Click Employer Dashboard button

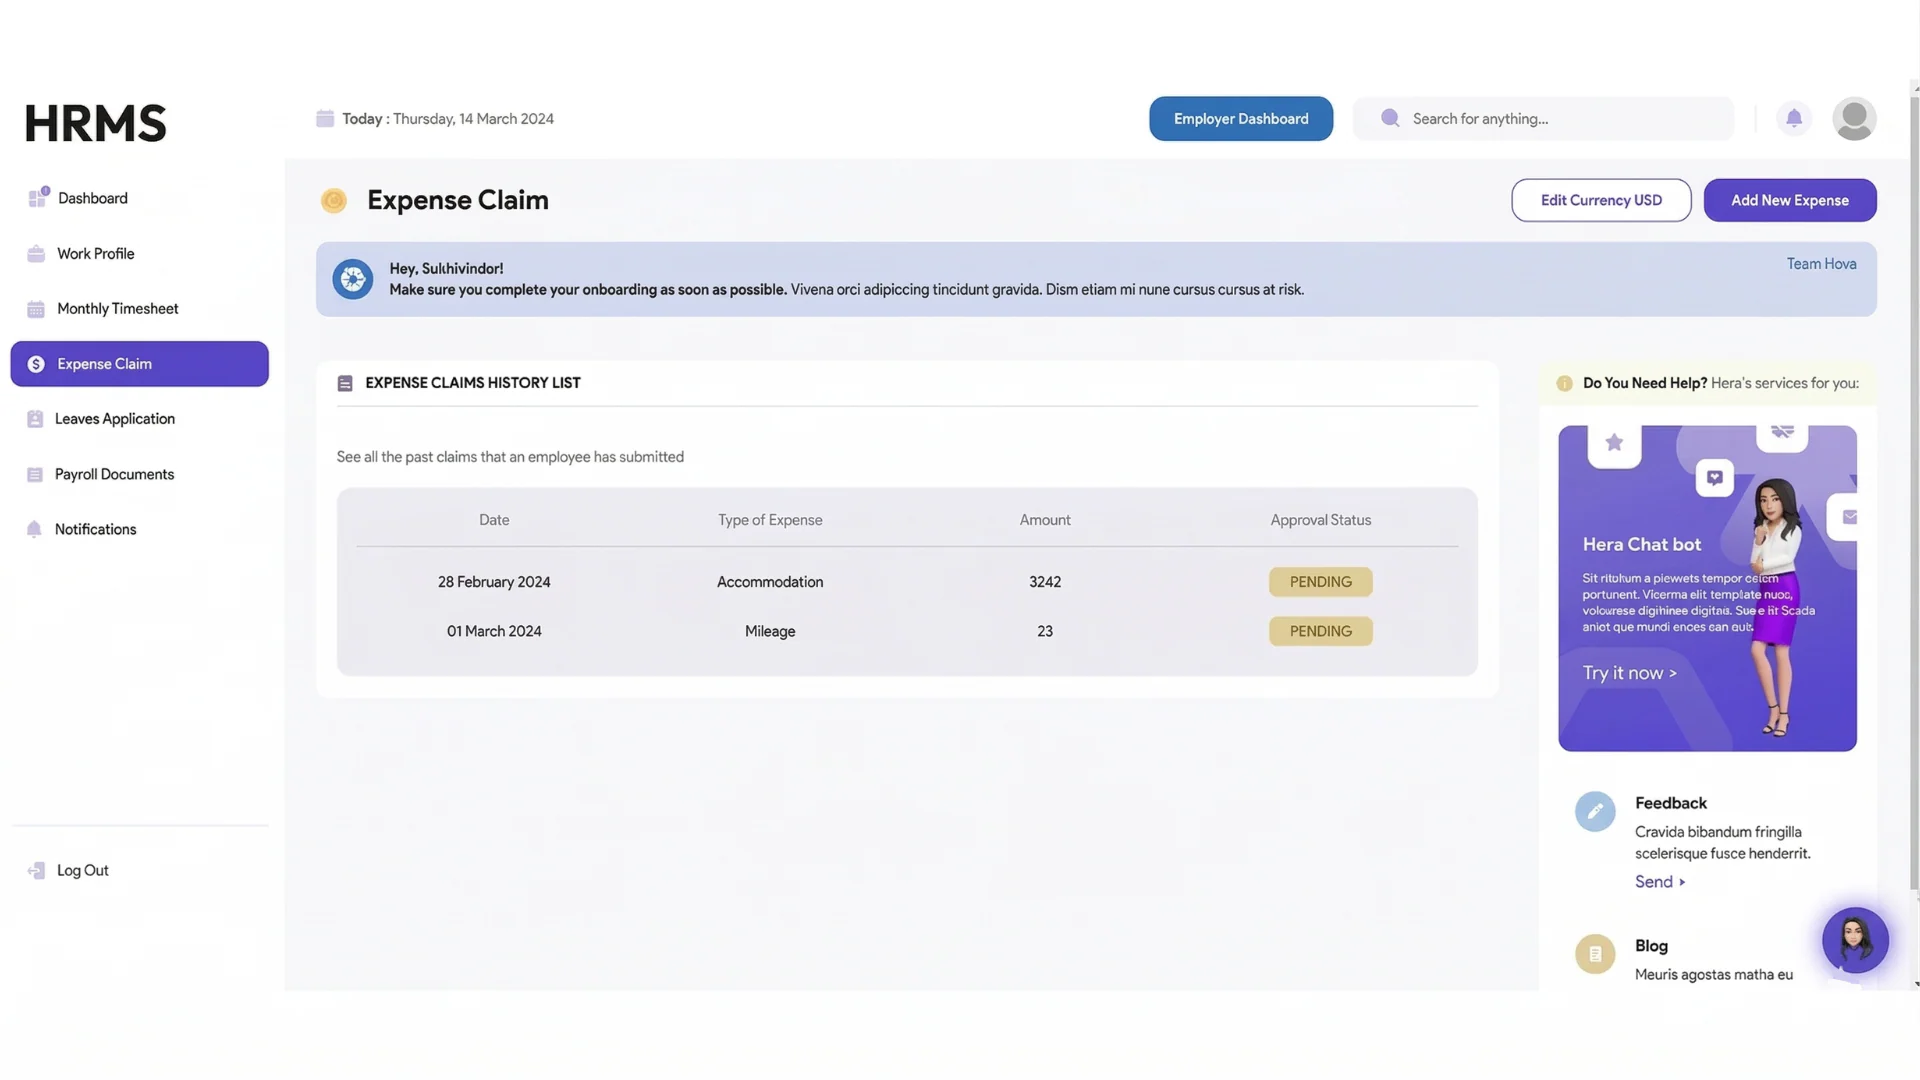point(1241,118)
